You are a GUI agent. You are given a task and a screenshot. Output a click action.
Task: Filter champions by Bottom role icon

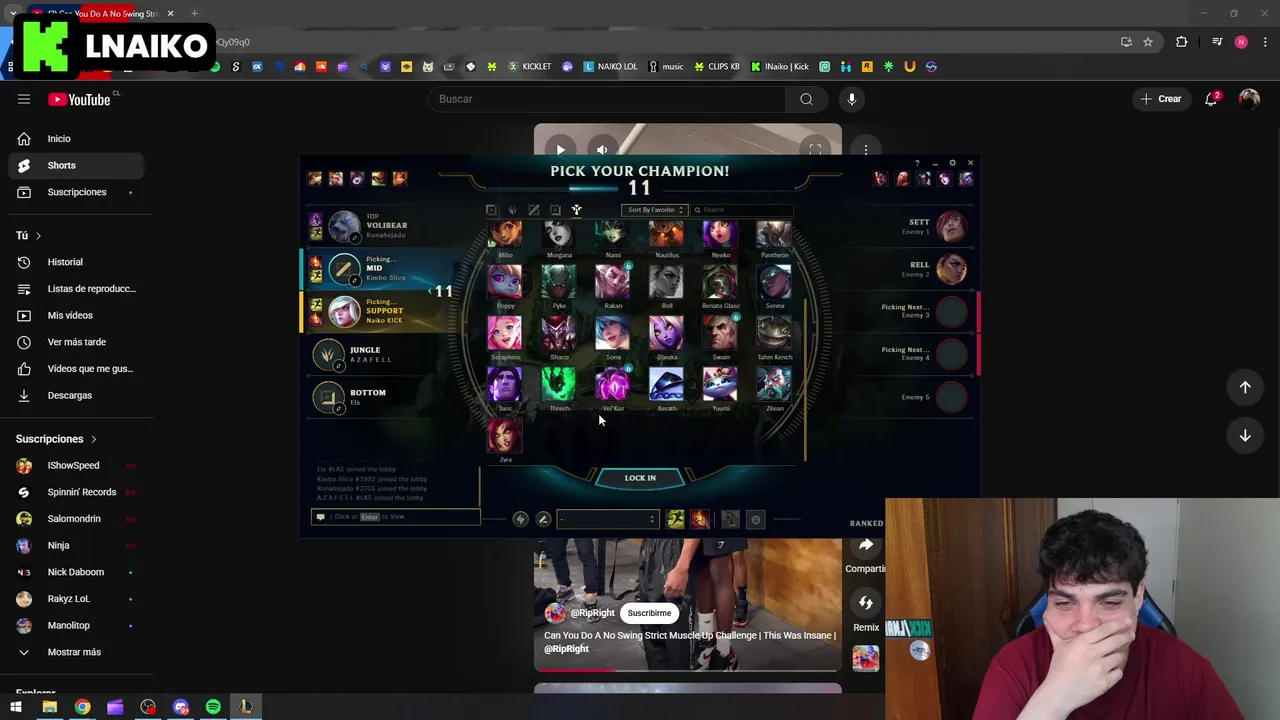[555, 210]
